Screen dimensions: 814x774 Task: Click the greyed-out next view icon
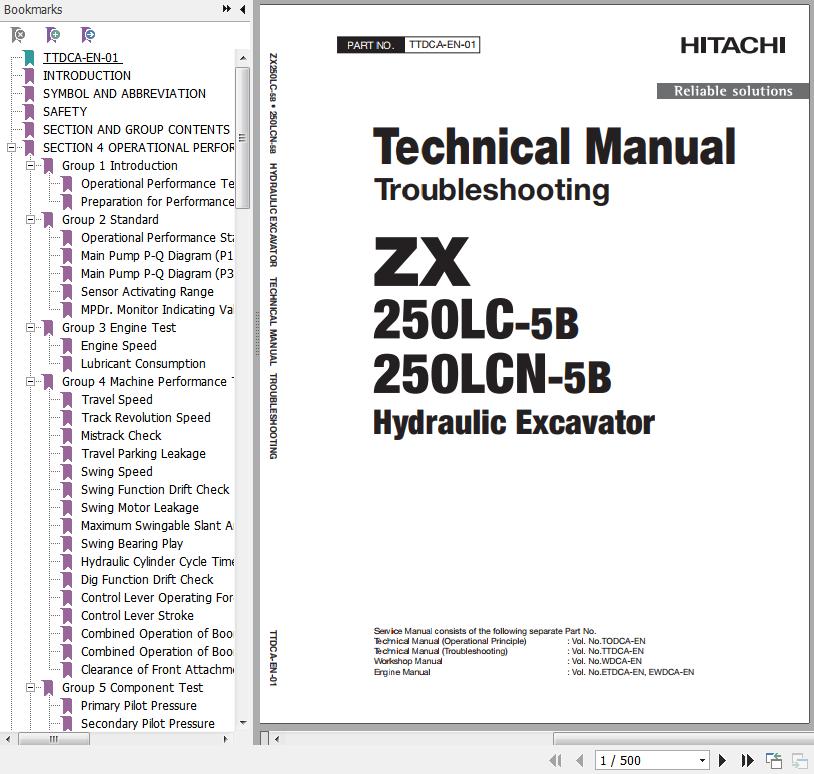pyautogui.click(x=799, y=761)
